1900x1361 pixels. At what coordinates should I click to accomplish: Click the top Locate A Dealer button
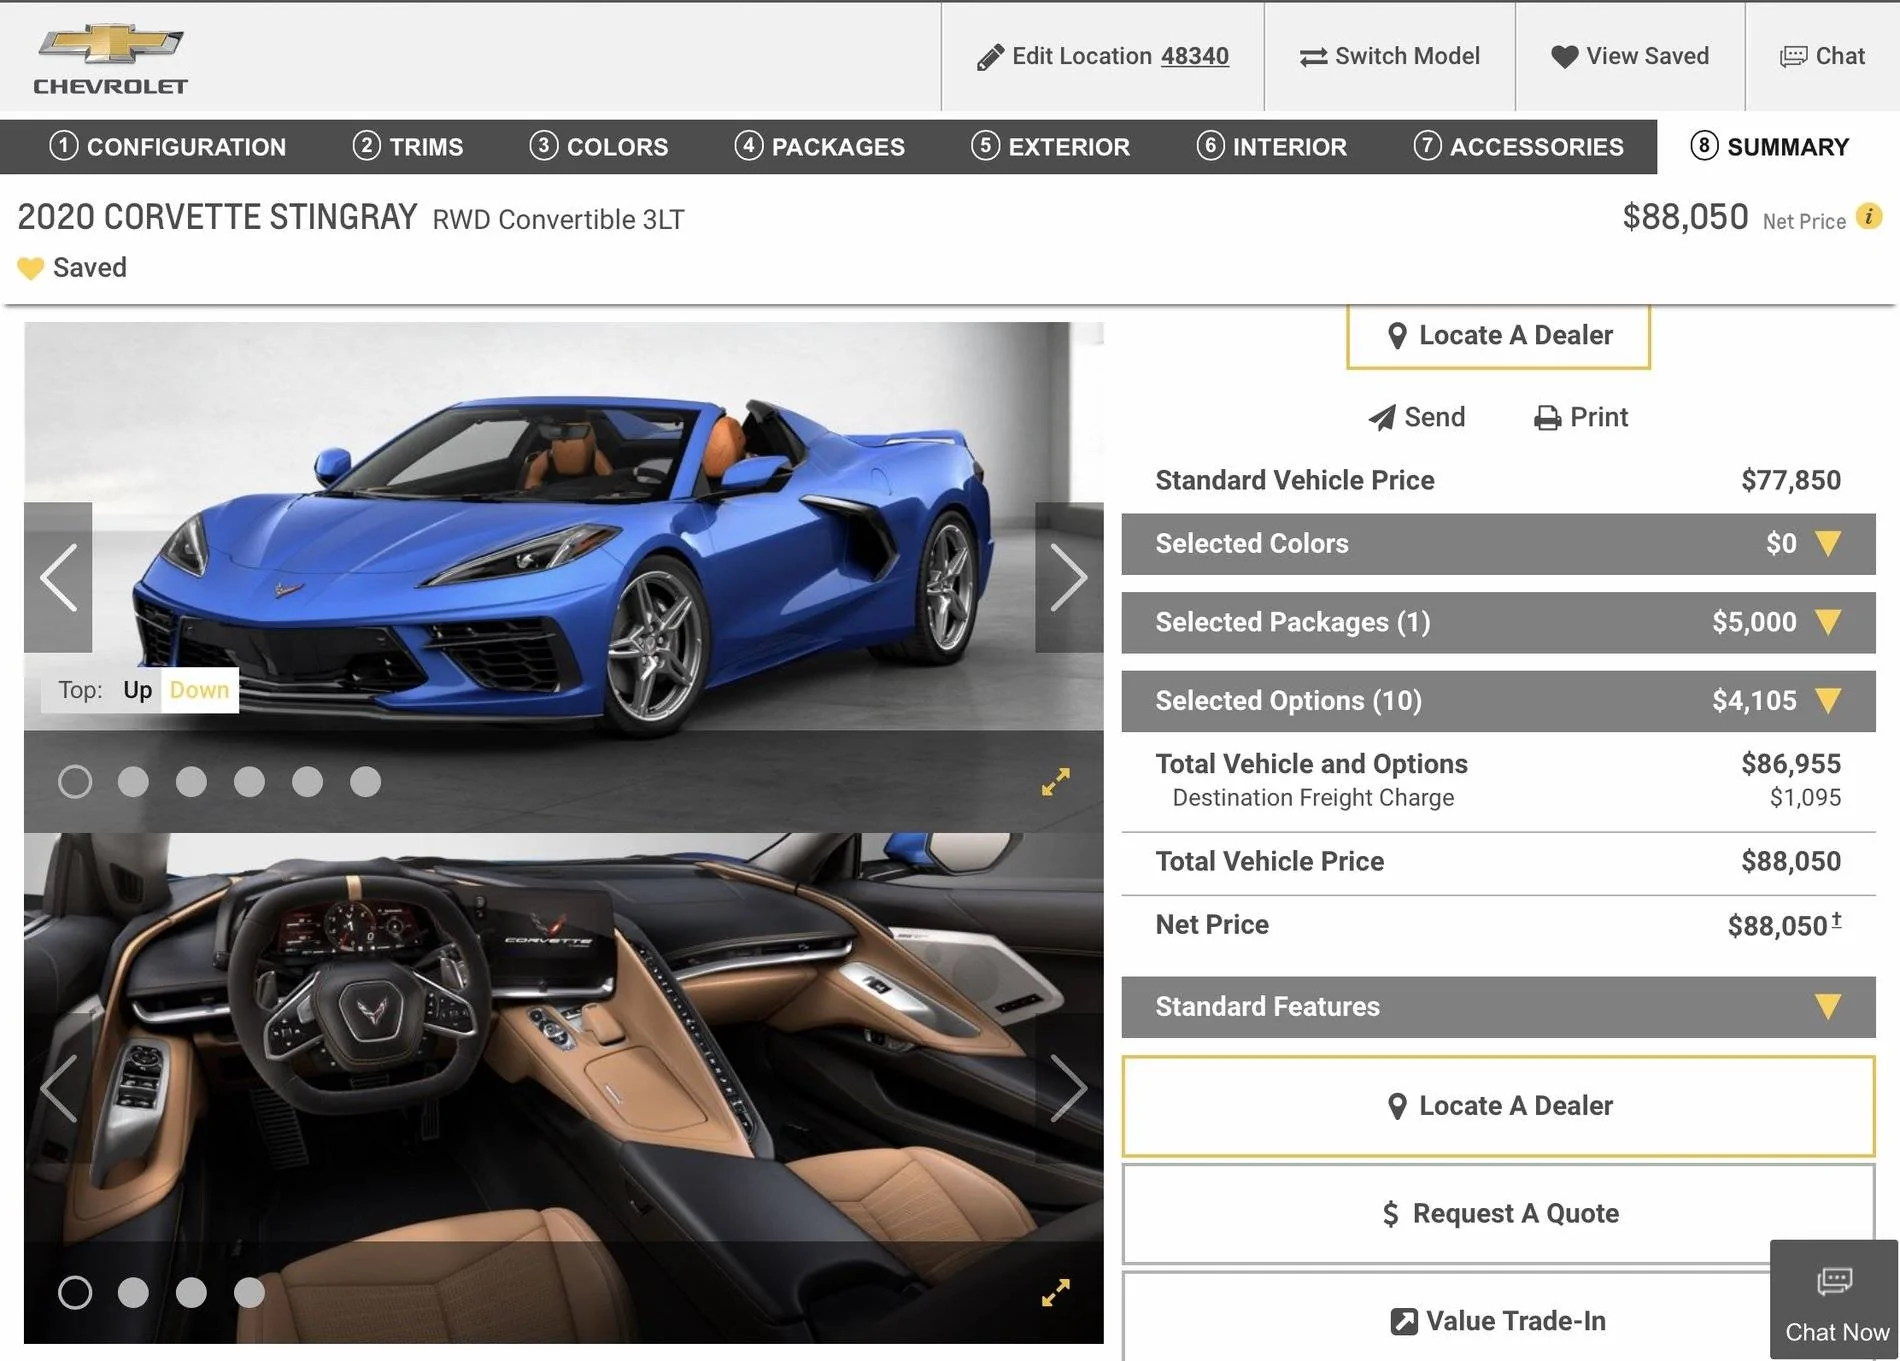(1498, 336)
